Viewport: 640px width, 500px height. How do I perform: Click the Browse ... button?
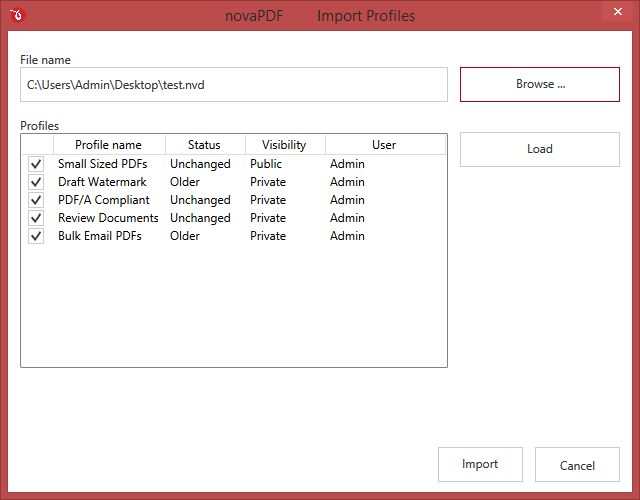point(540,84)
